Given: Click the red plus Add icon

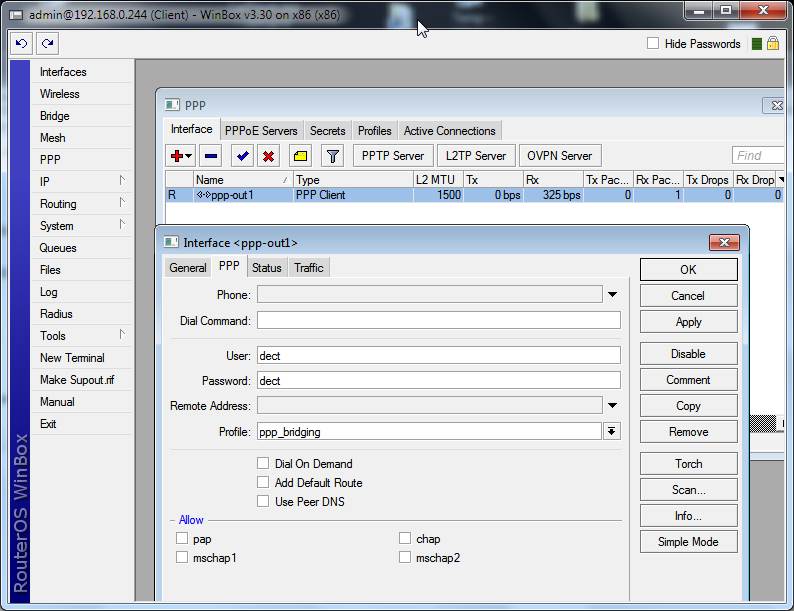Looking at the screenshot, I should 177,156.
